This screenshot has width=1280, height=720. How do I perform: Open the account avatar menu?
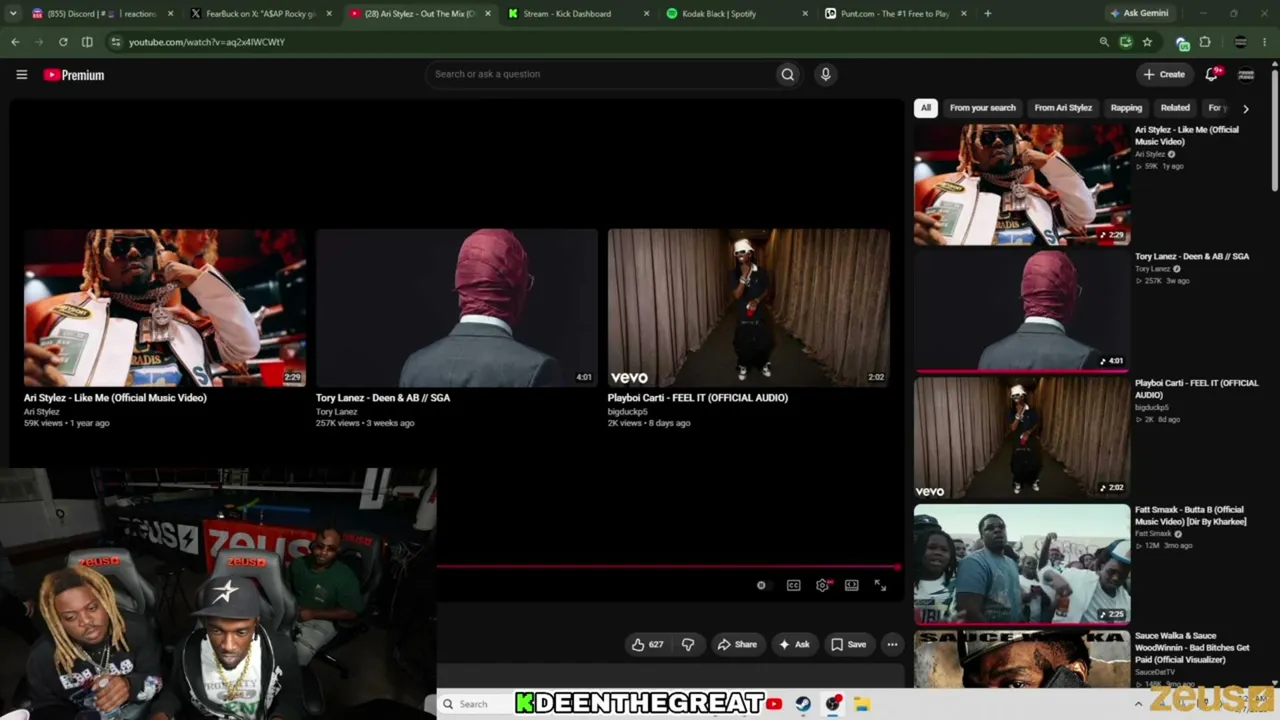click(1246, 74)
